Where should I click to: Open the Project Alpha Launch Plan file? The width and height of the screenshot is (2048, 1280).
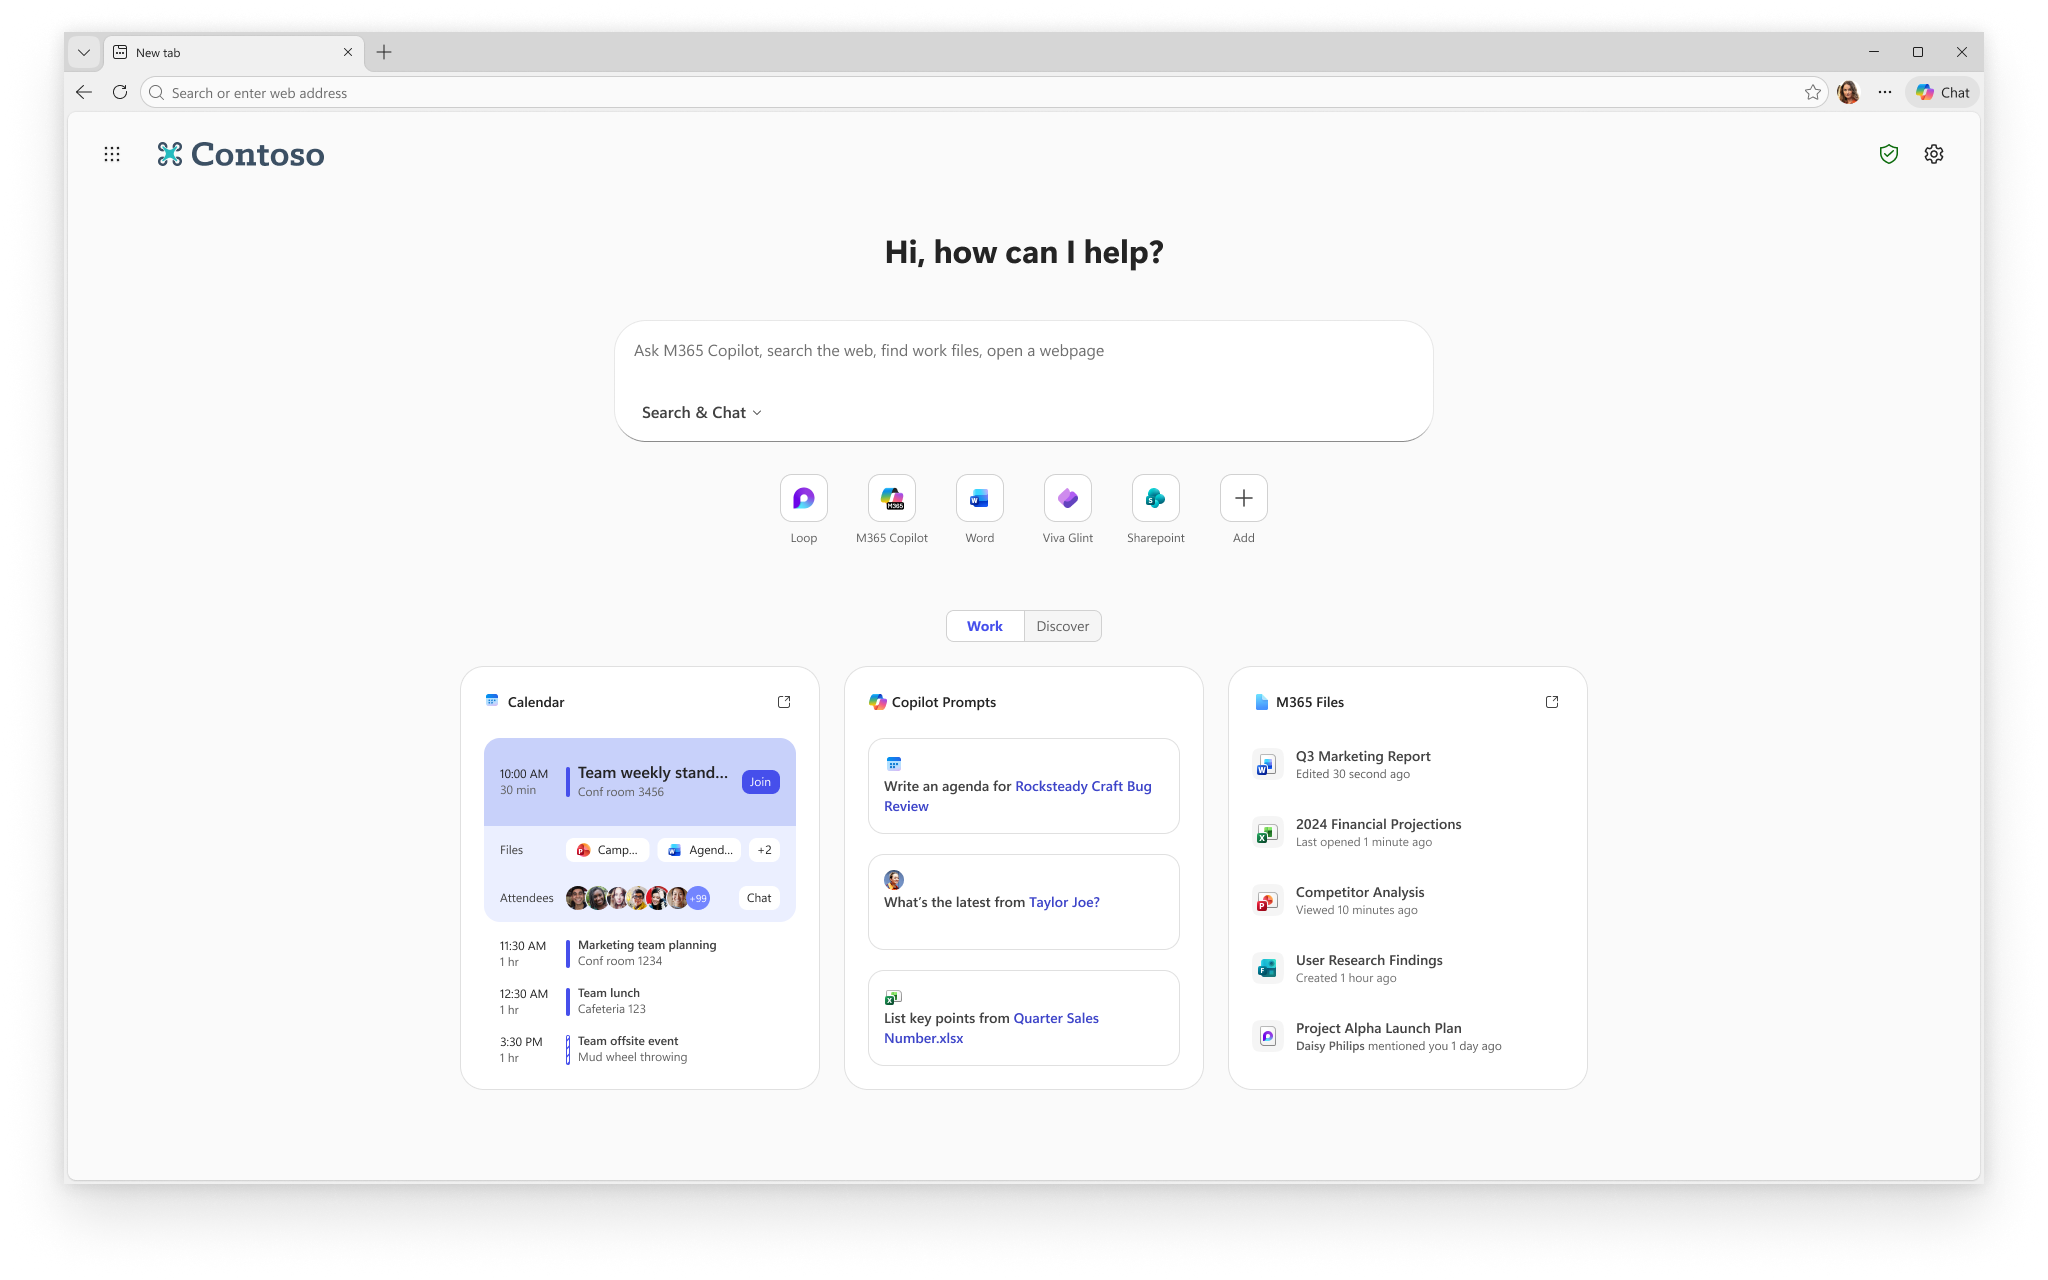click(x=1408, y=1036)
